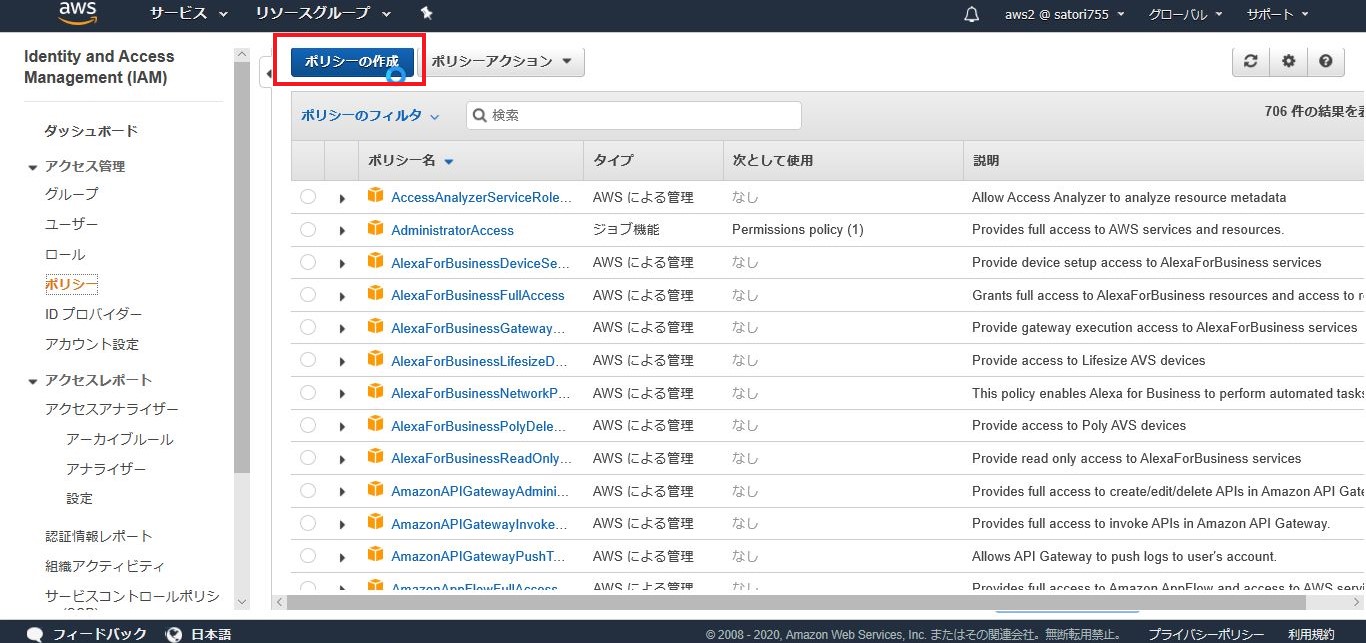The height and width of the screenshot is (643, 1366).
Task: Expand the AmazonAPIGatewayInvokeFullAccess row details
Action: pyautogui.click(x=342, y=525)
